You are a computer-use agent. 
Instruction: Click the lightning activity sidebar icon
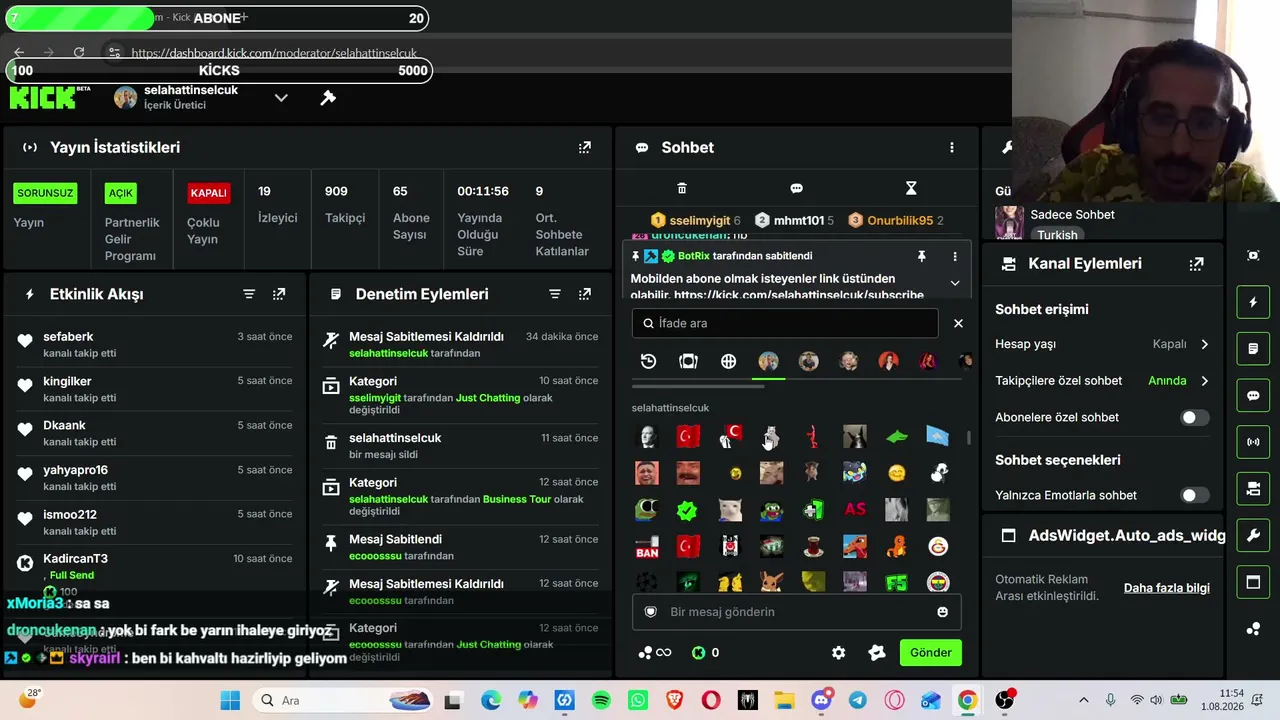click(1253, 303)
